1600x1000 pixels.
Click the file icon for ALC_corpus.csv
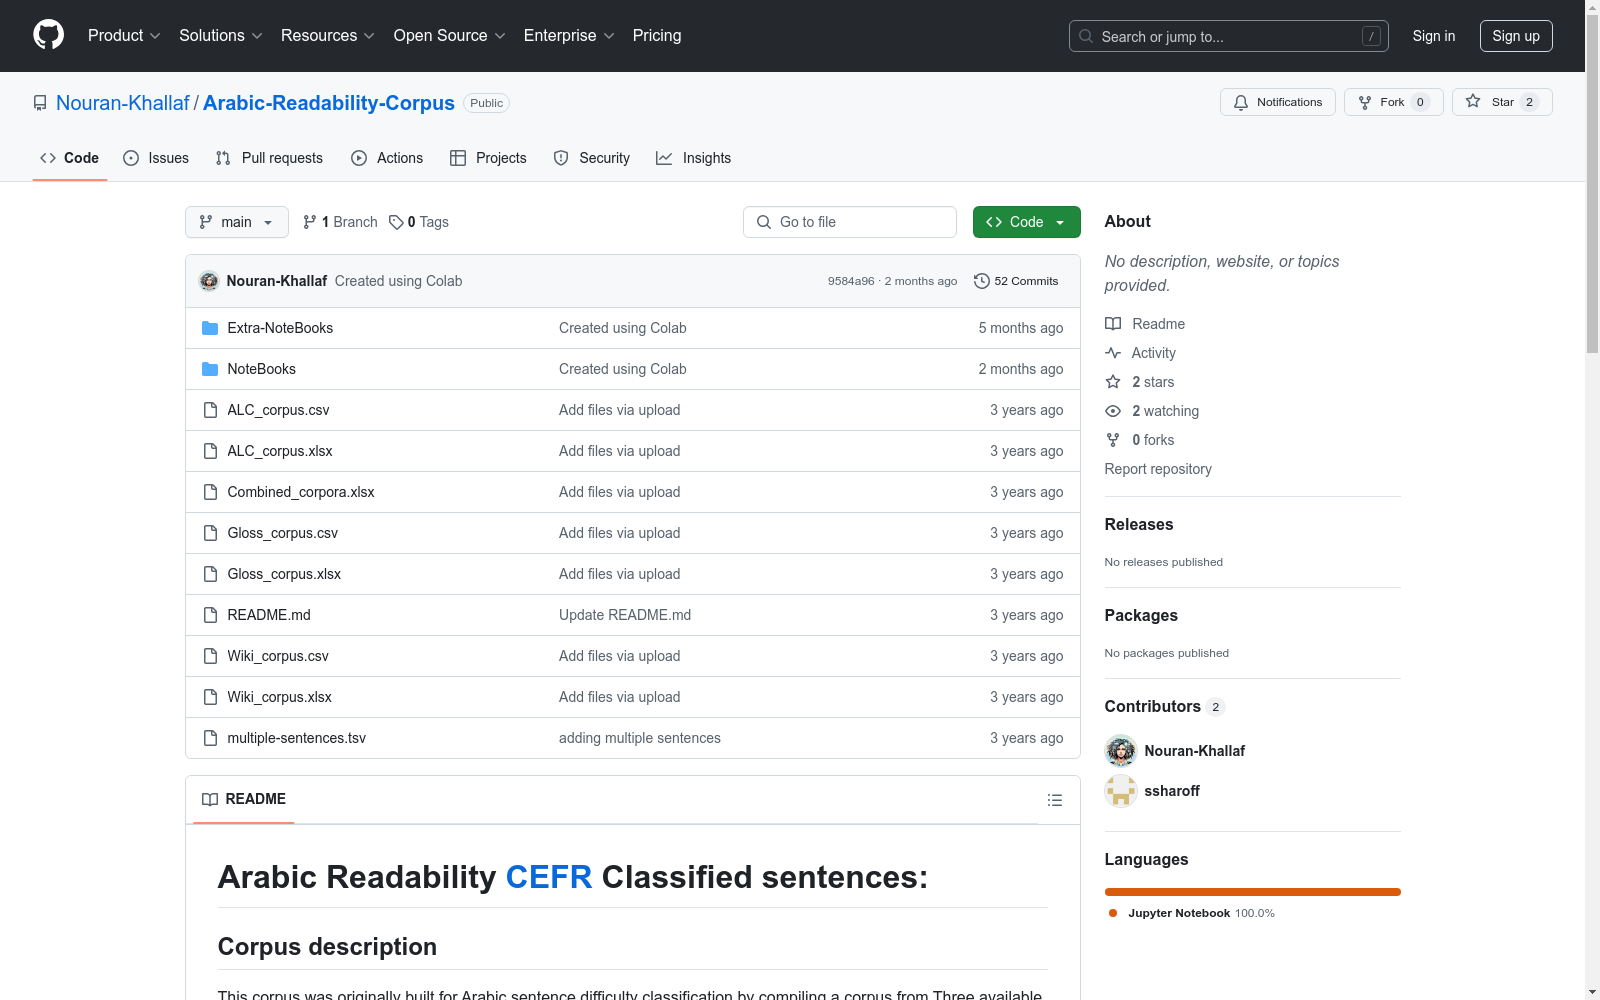click(210, 410)
